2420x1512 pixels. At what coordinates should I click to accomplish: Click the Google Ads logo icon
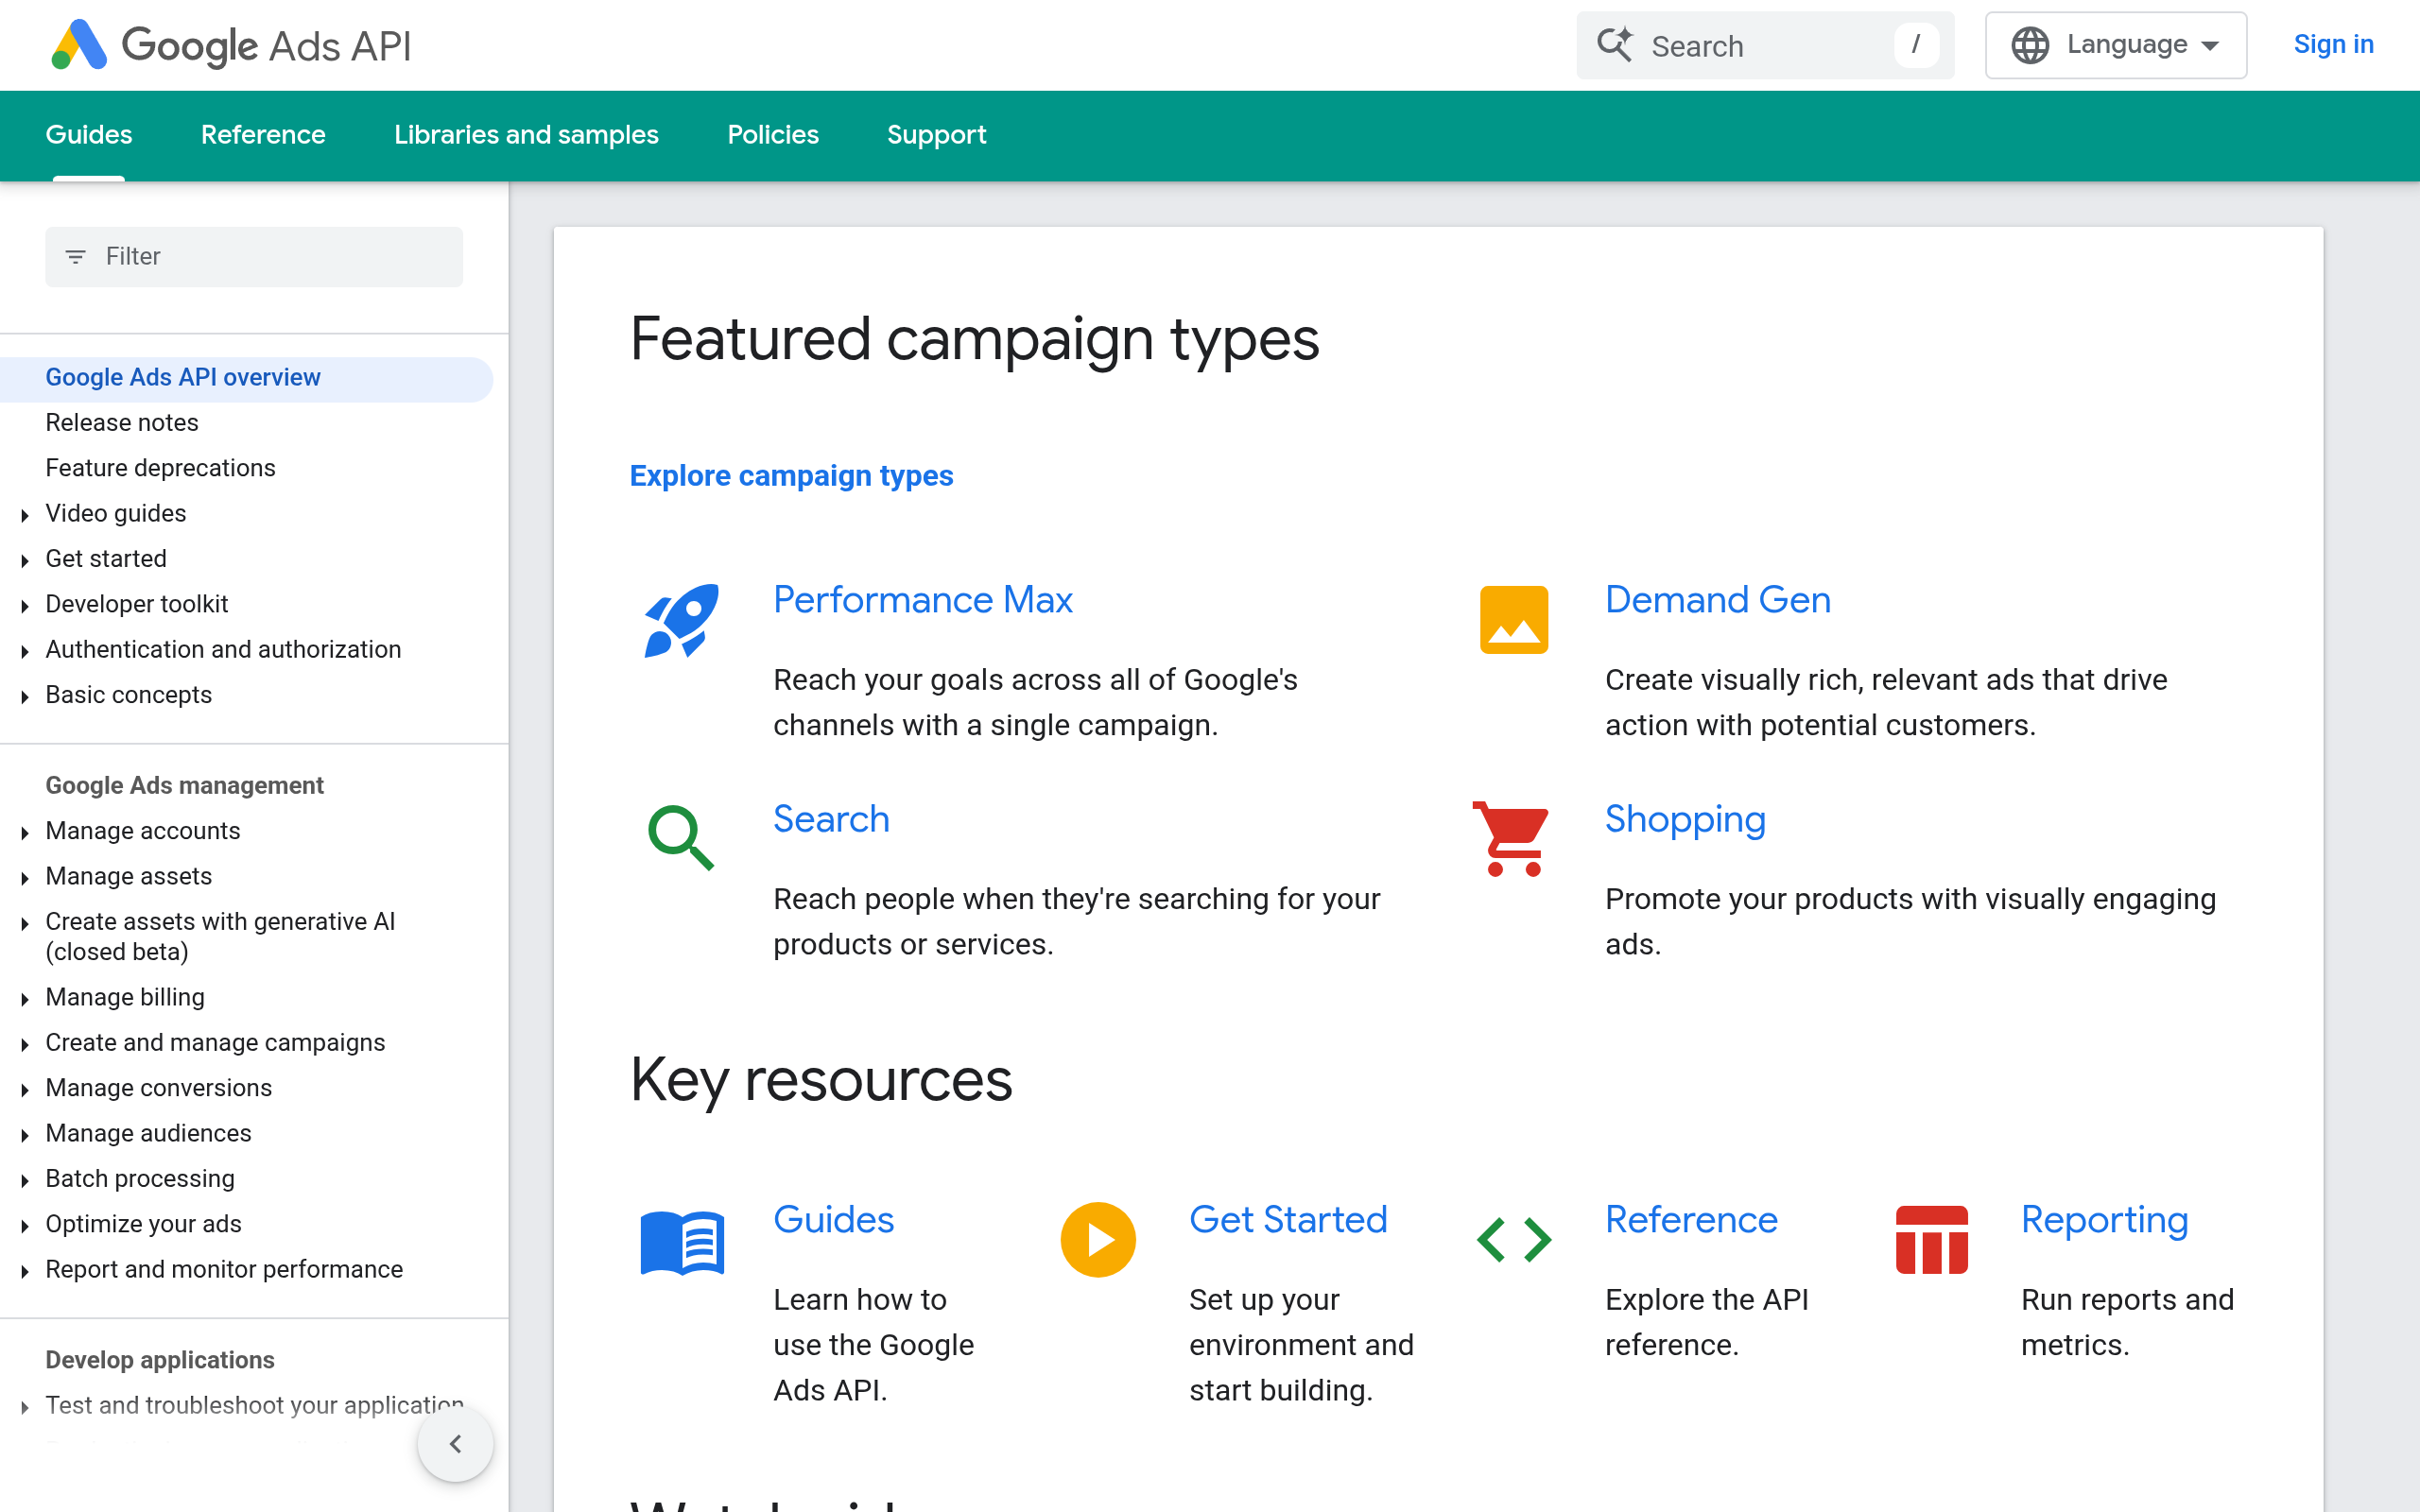(79, 45)
